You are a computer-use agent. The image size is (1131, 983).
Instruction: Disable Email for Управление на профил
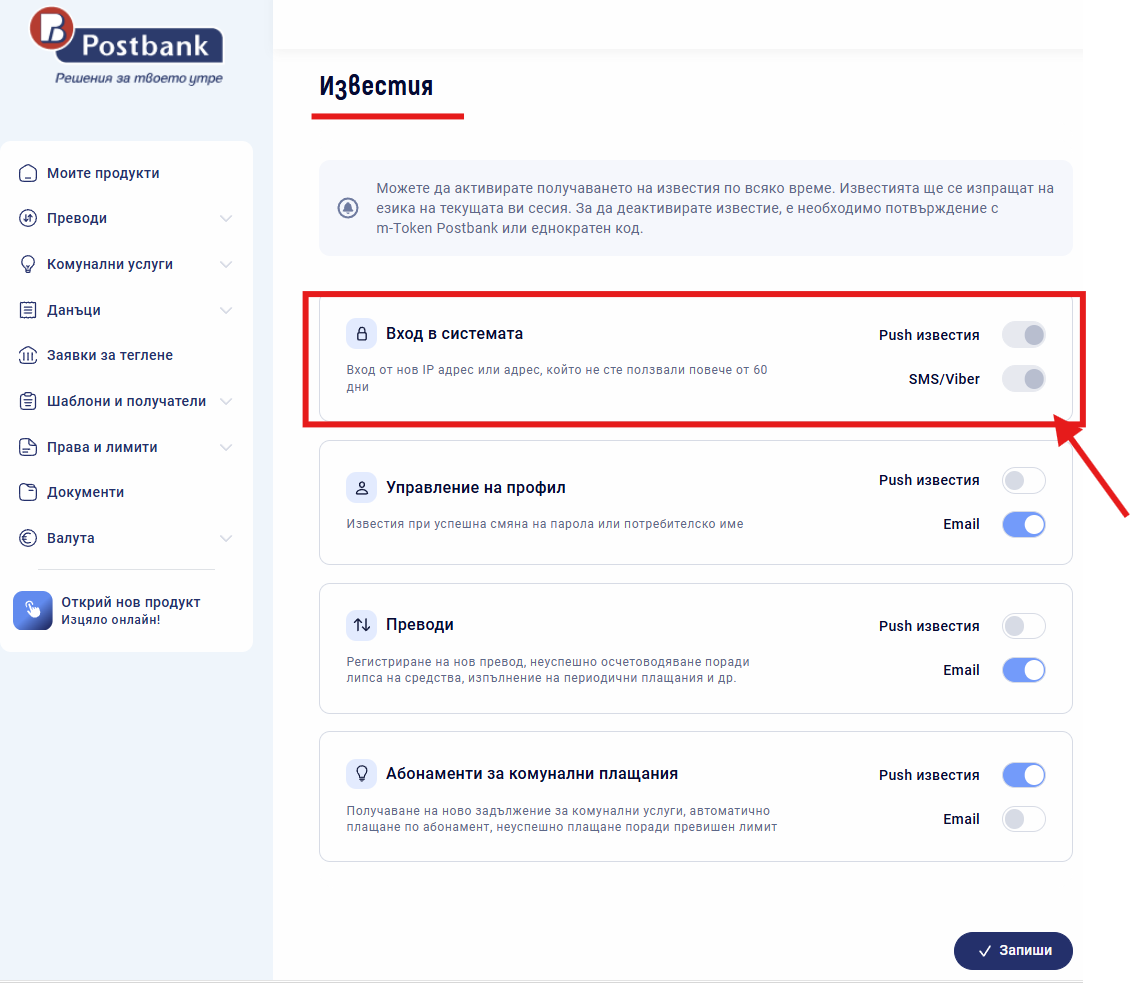(x=1023, y=524)
